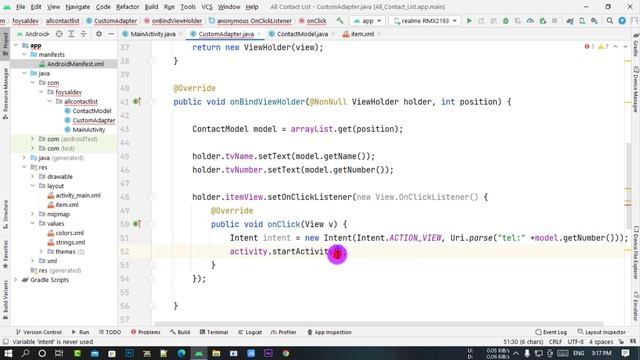Image resolution: width=640 pixels, height=360 pixels.
Task: Open Windows Start menu
Action: point(8,353)
